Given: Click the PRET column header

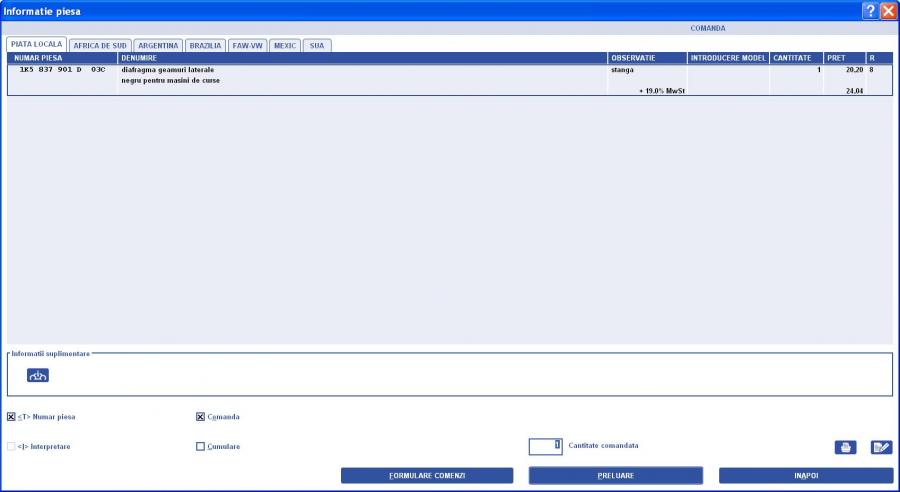Looking at the screenshot, I should tap(843, 58).
